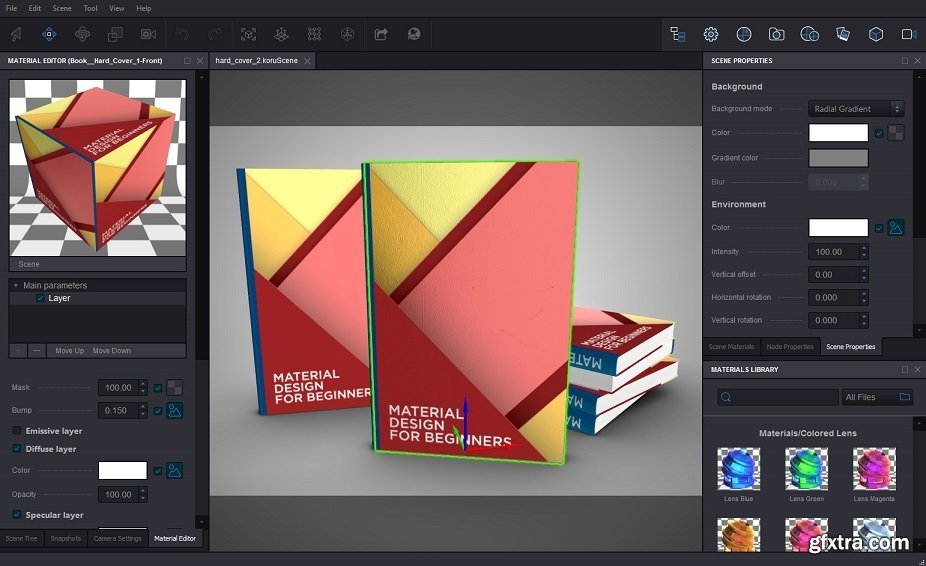Open the Scene menu
This screenshot has height=566, width=926.
[x=62, y=8]
